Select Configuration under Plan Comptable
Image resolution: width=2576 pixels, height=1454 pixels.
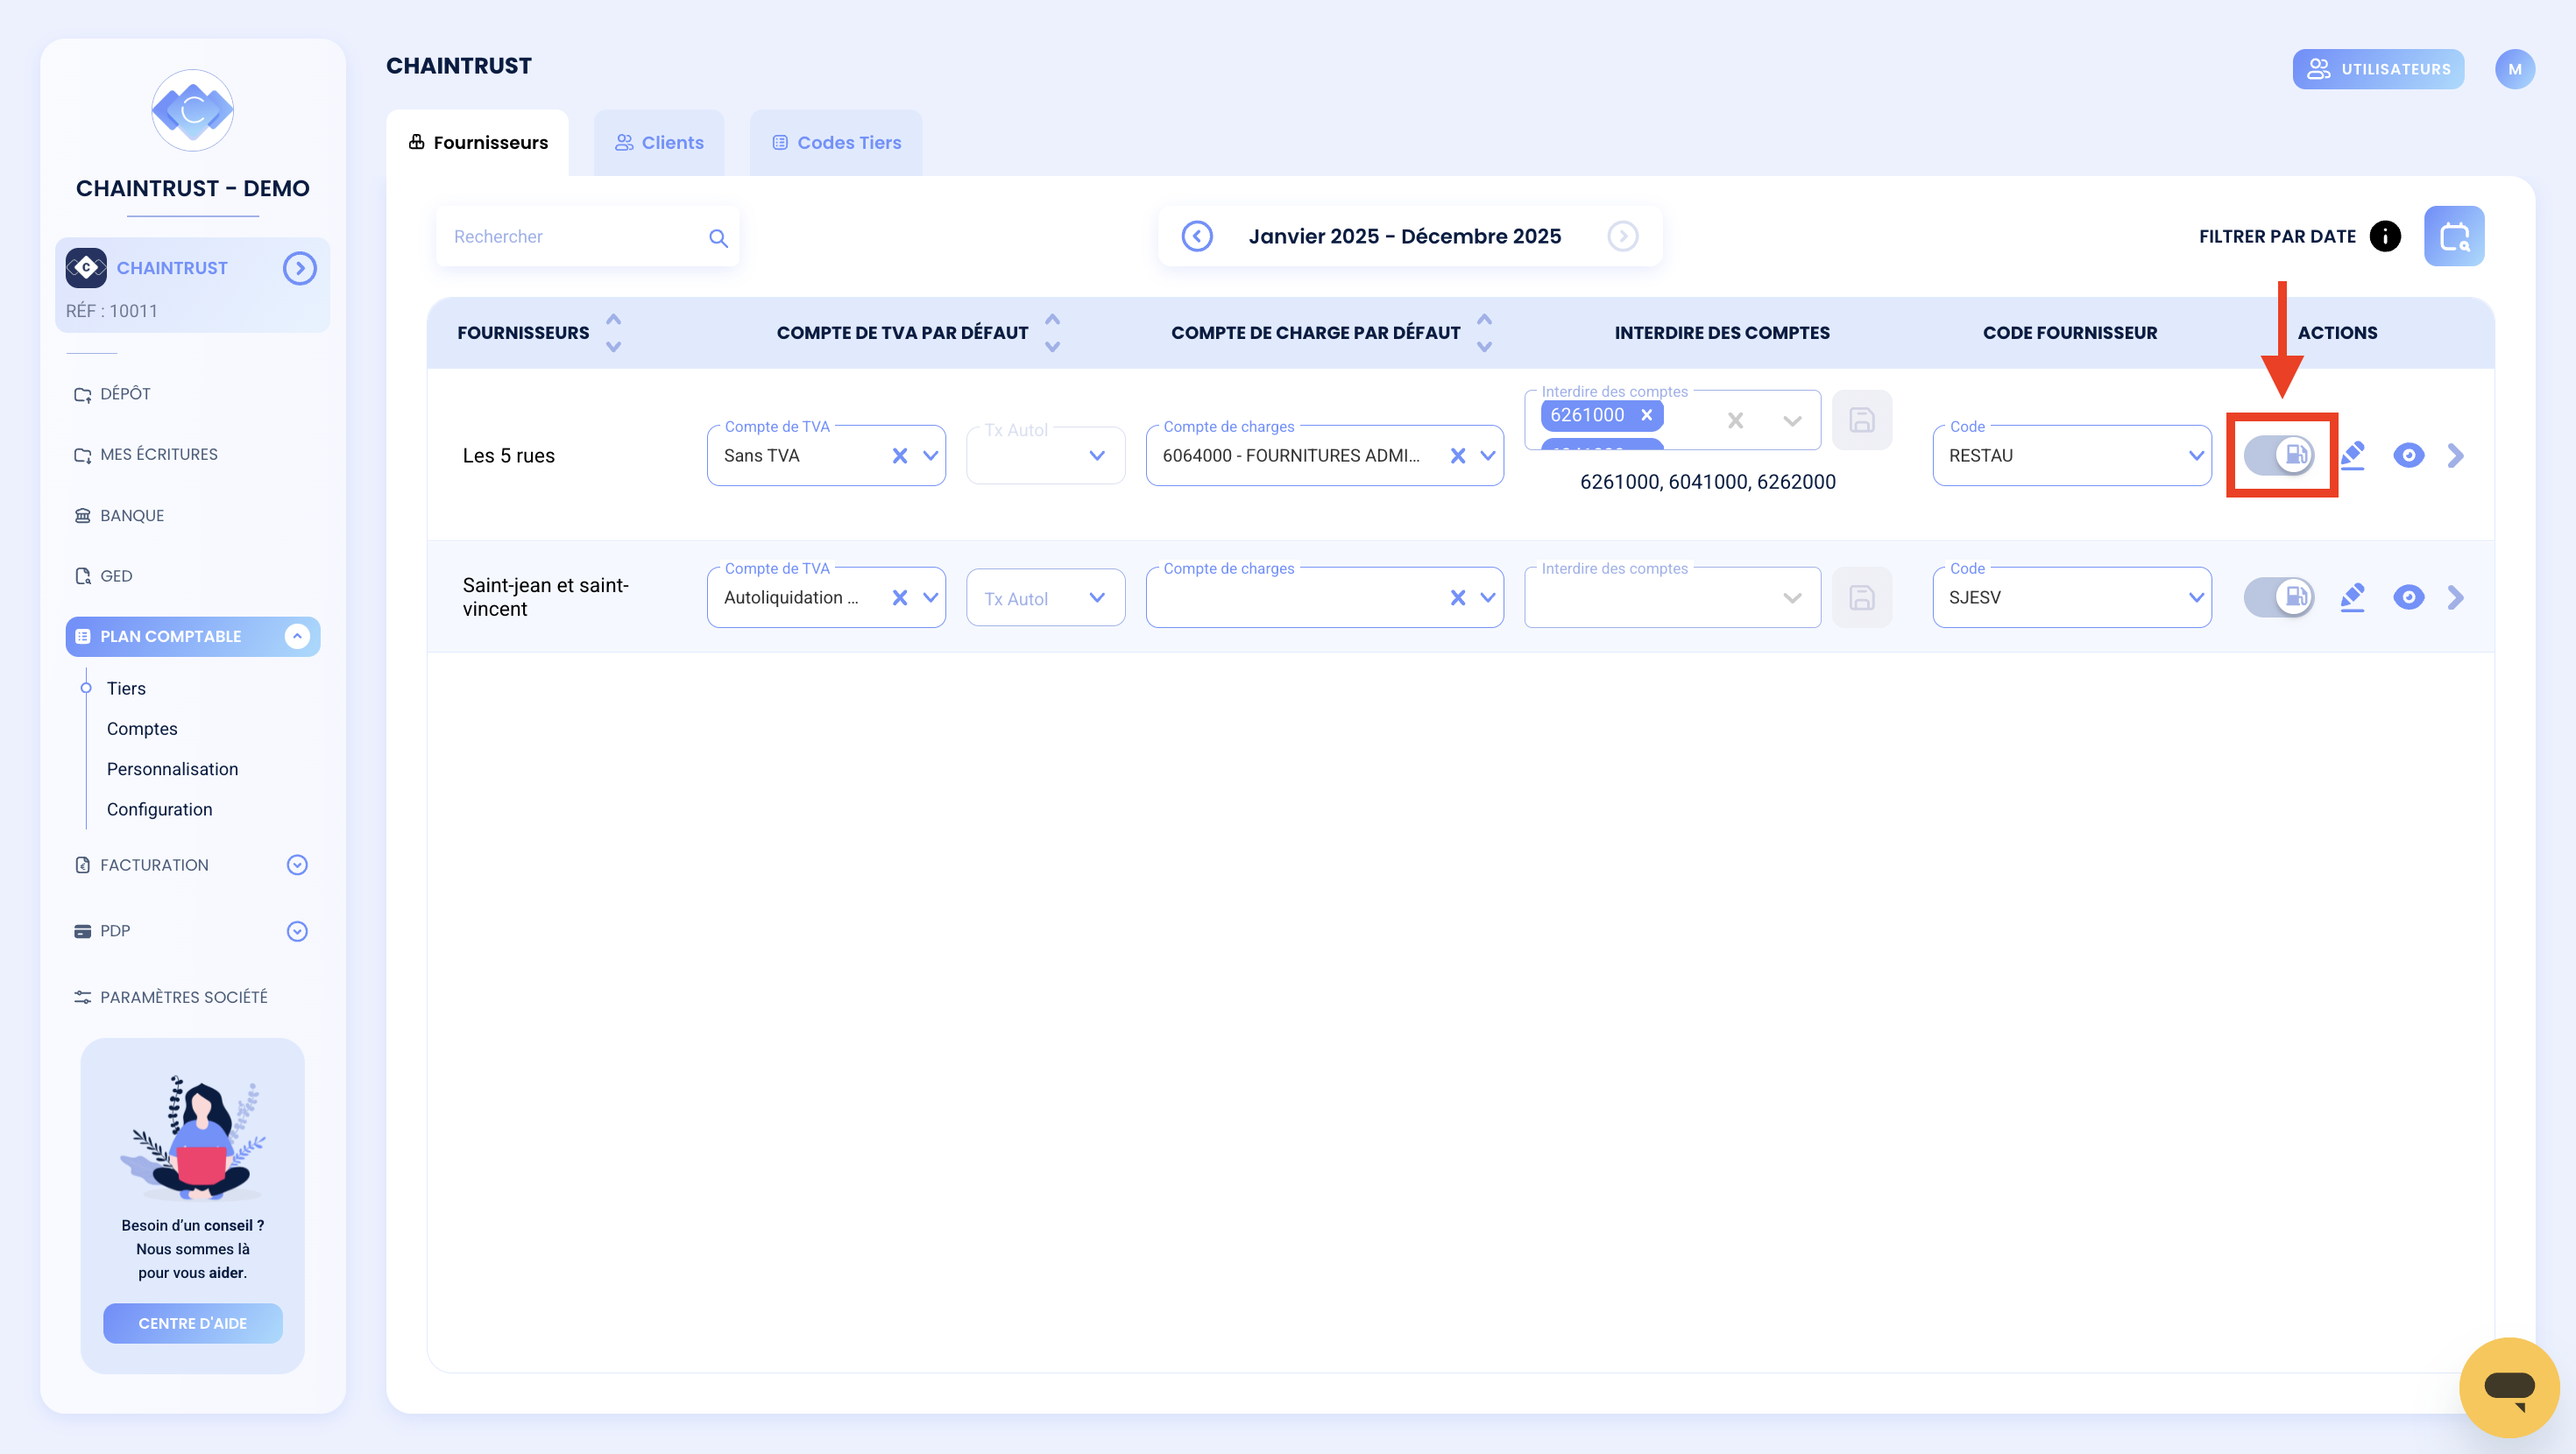pos(159,809)
